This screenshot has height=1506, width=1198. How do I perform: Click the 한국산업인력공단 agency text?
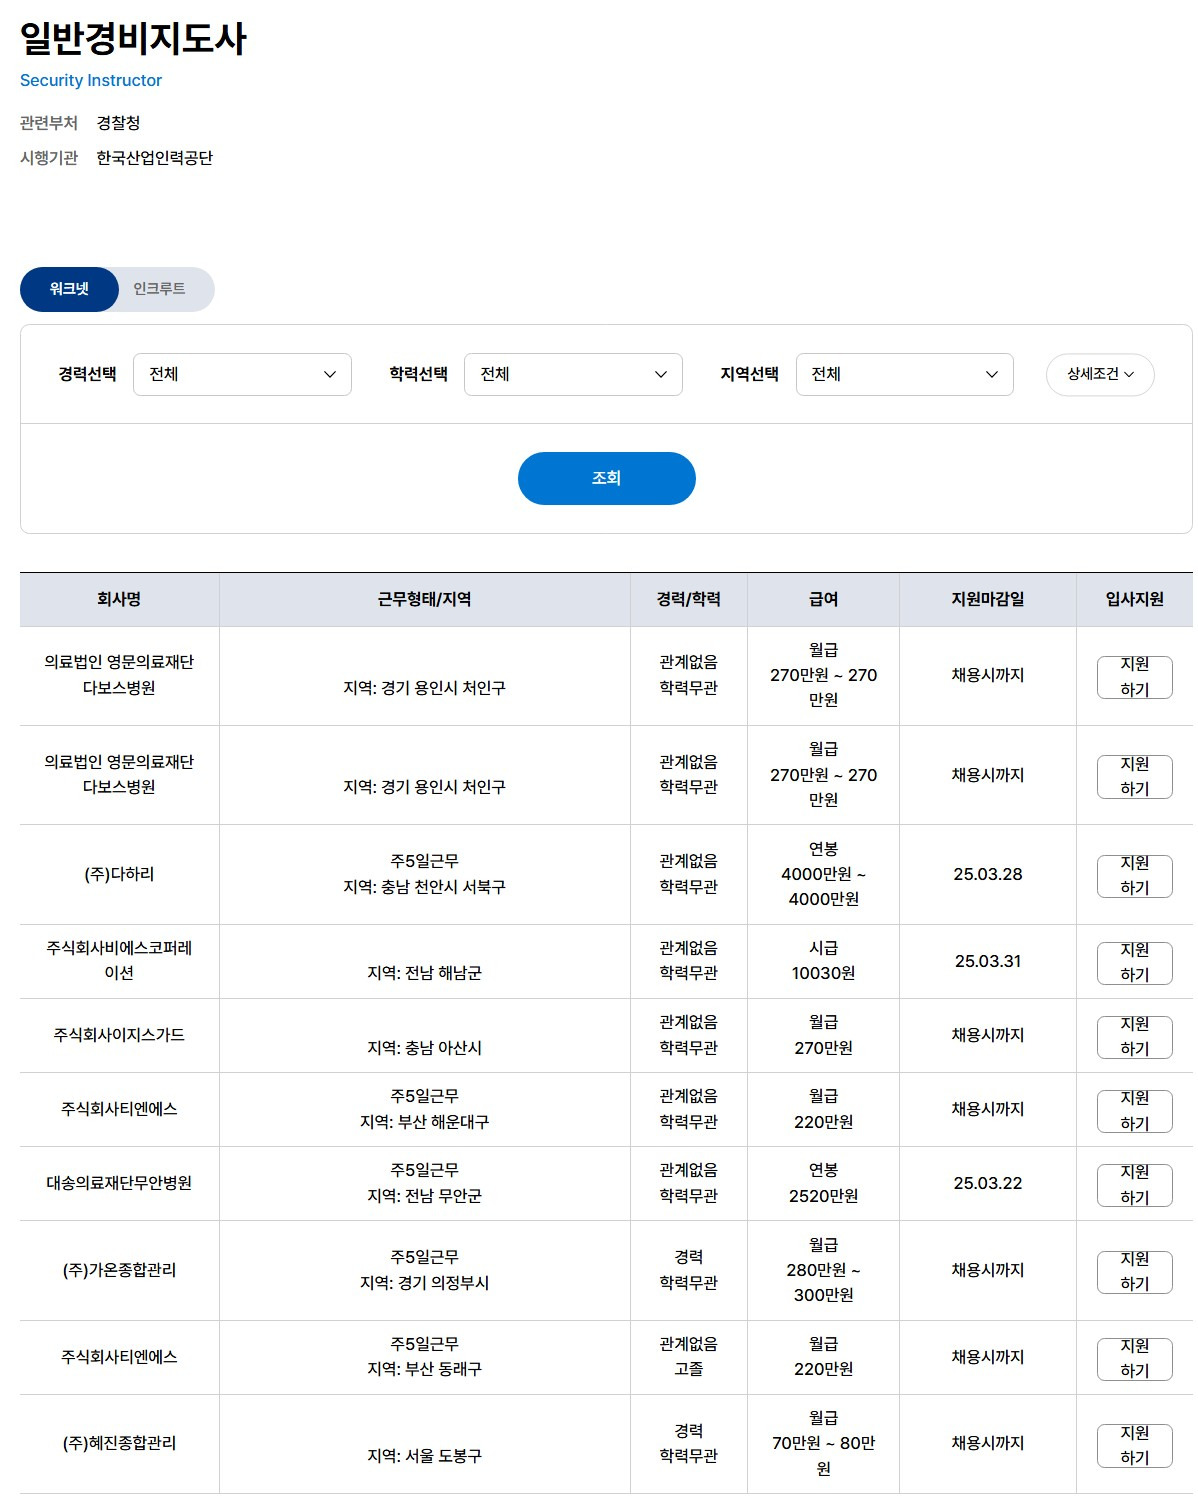coord(155,158)
